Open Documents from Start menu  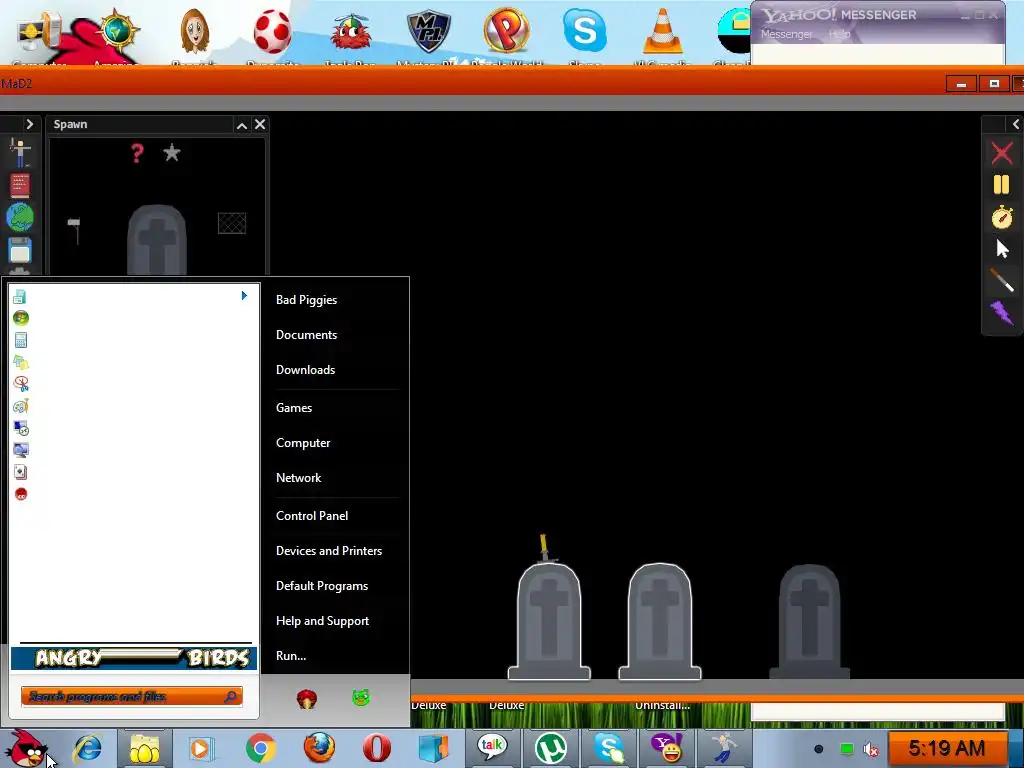[306, 335]
